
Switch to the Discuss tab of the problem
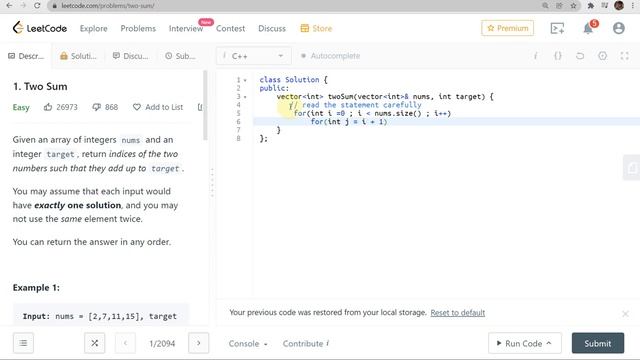click(x=131, y=56)
